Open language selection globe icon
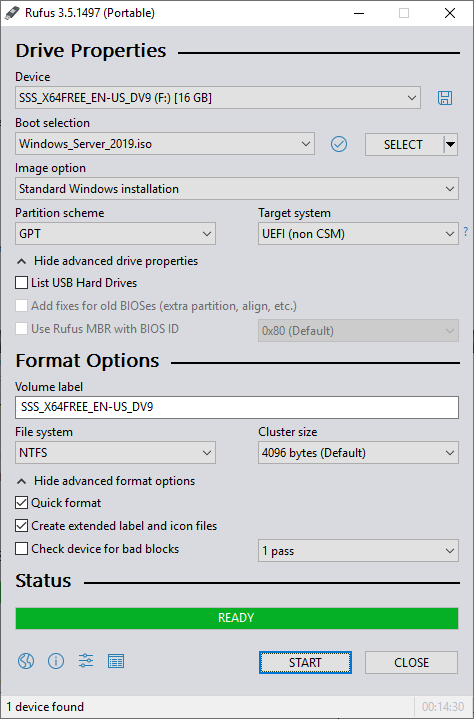Image resolution: width=474 pixels, height=719 pixels. 26,661
